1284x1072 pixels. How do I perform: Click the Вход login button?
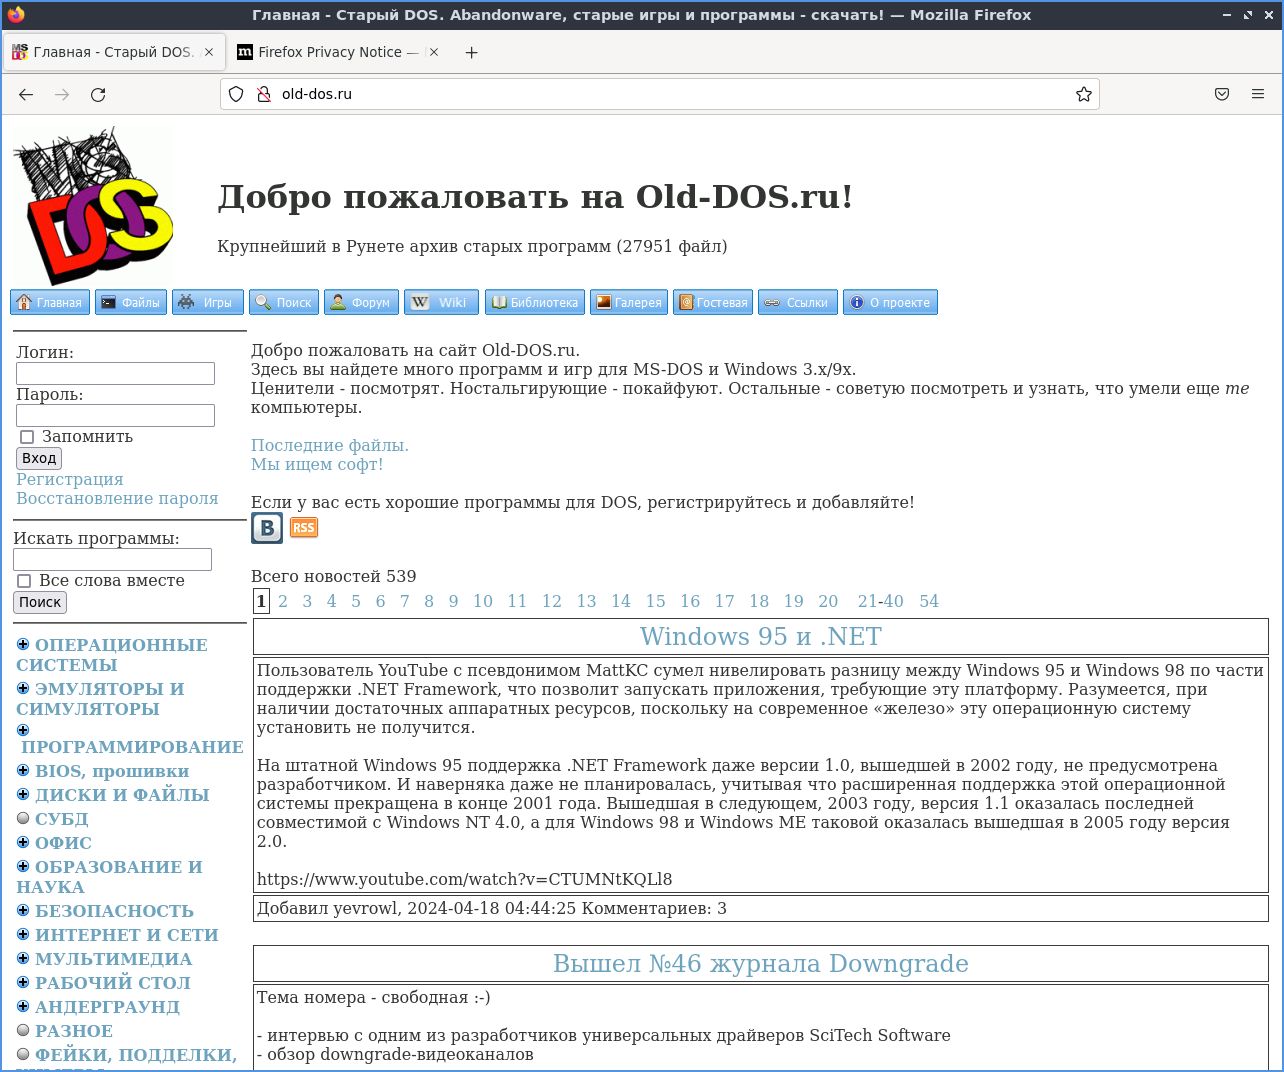click(39, 458)
